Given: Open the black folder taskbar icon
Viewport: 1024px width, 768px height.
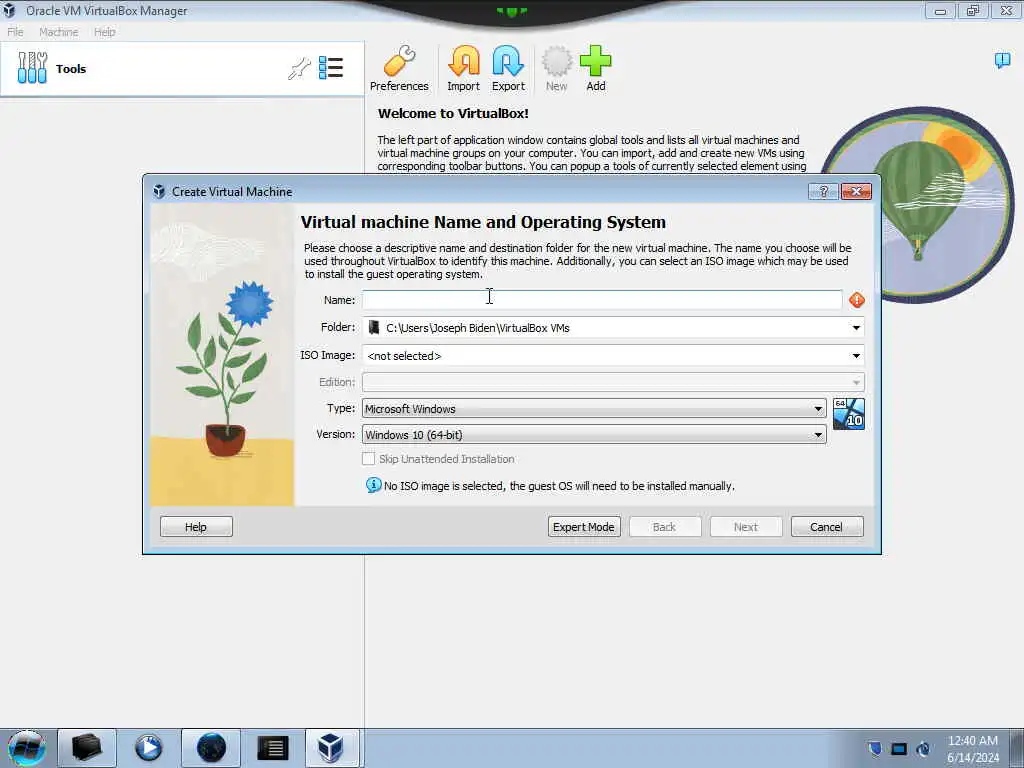Looking at the screenshot, I should click(87, 748).
